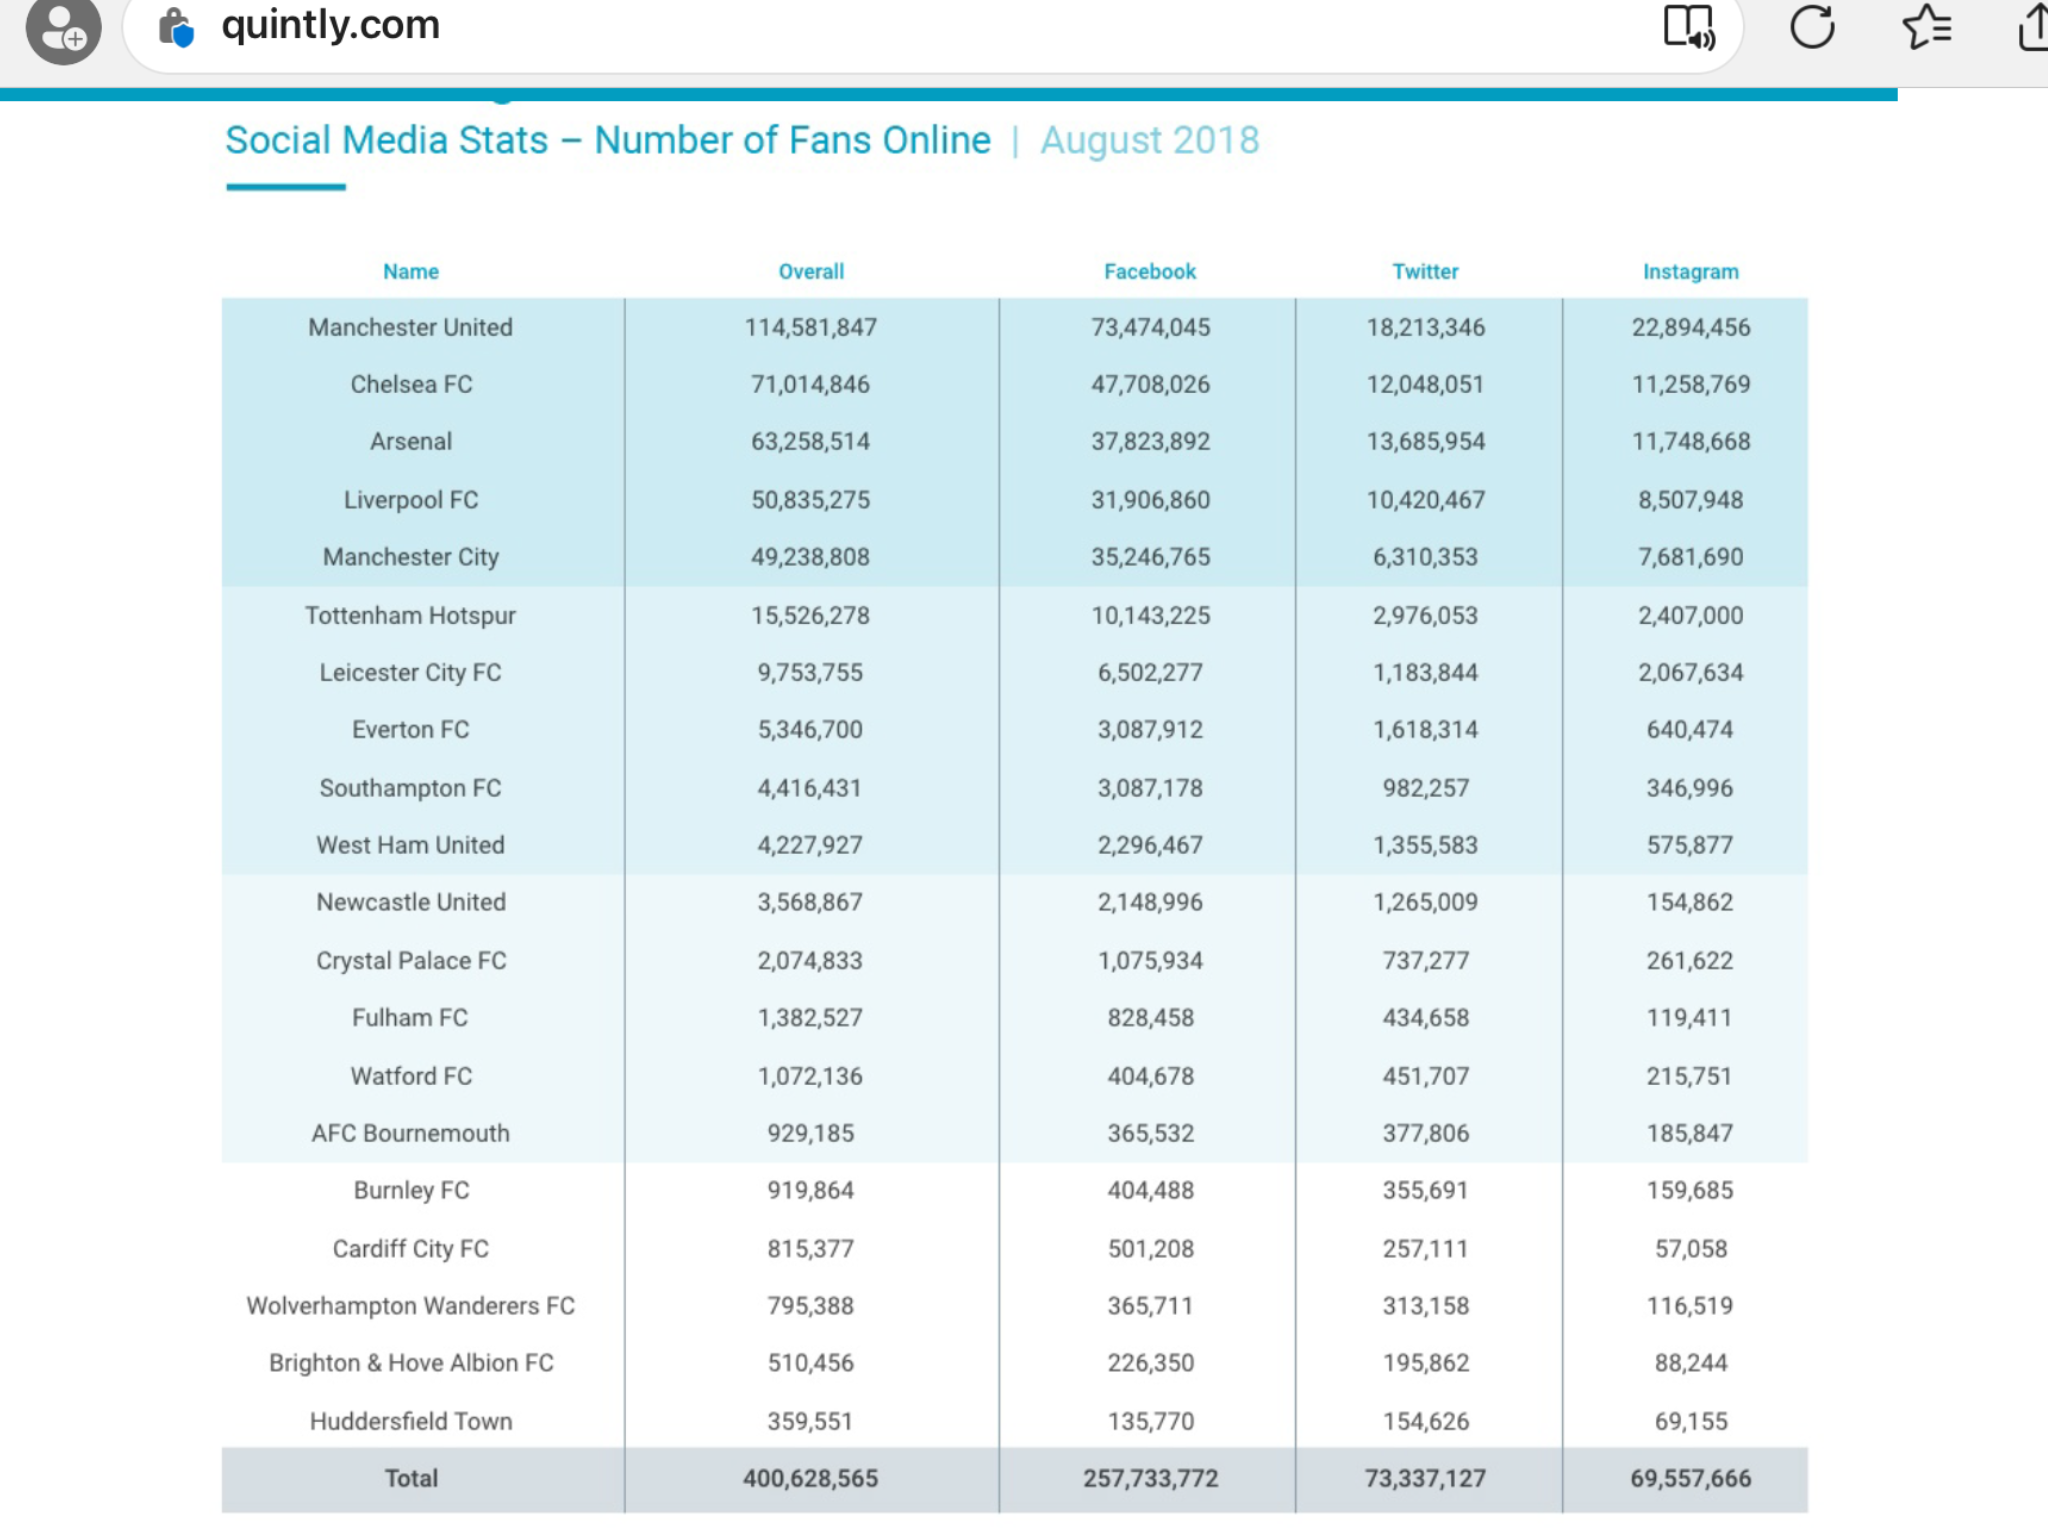Click the Chelsea FC row name

pyautogui.click(x=411, y=384)
